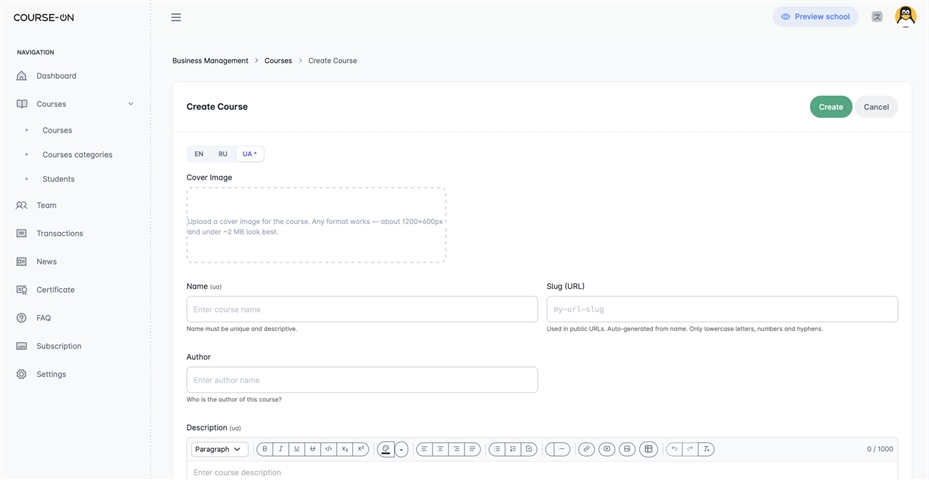Insert a video embed in the description
Viewport: 929px width, 480px height.
607,449
